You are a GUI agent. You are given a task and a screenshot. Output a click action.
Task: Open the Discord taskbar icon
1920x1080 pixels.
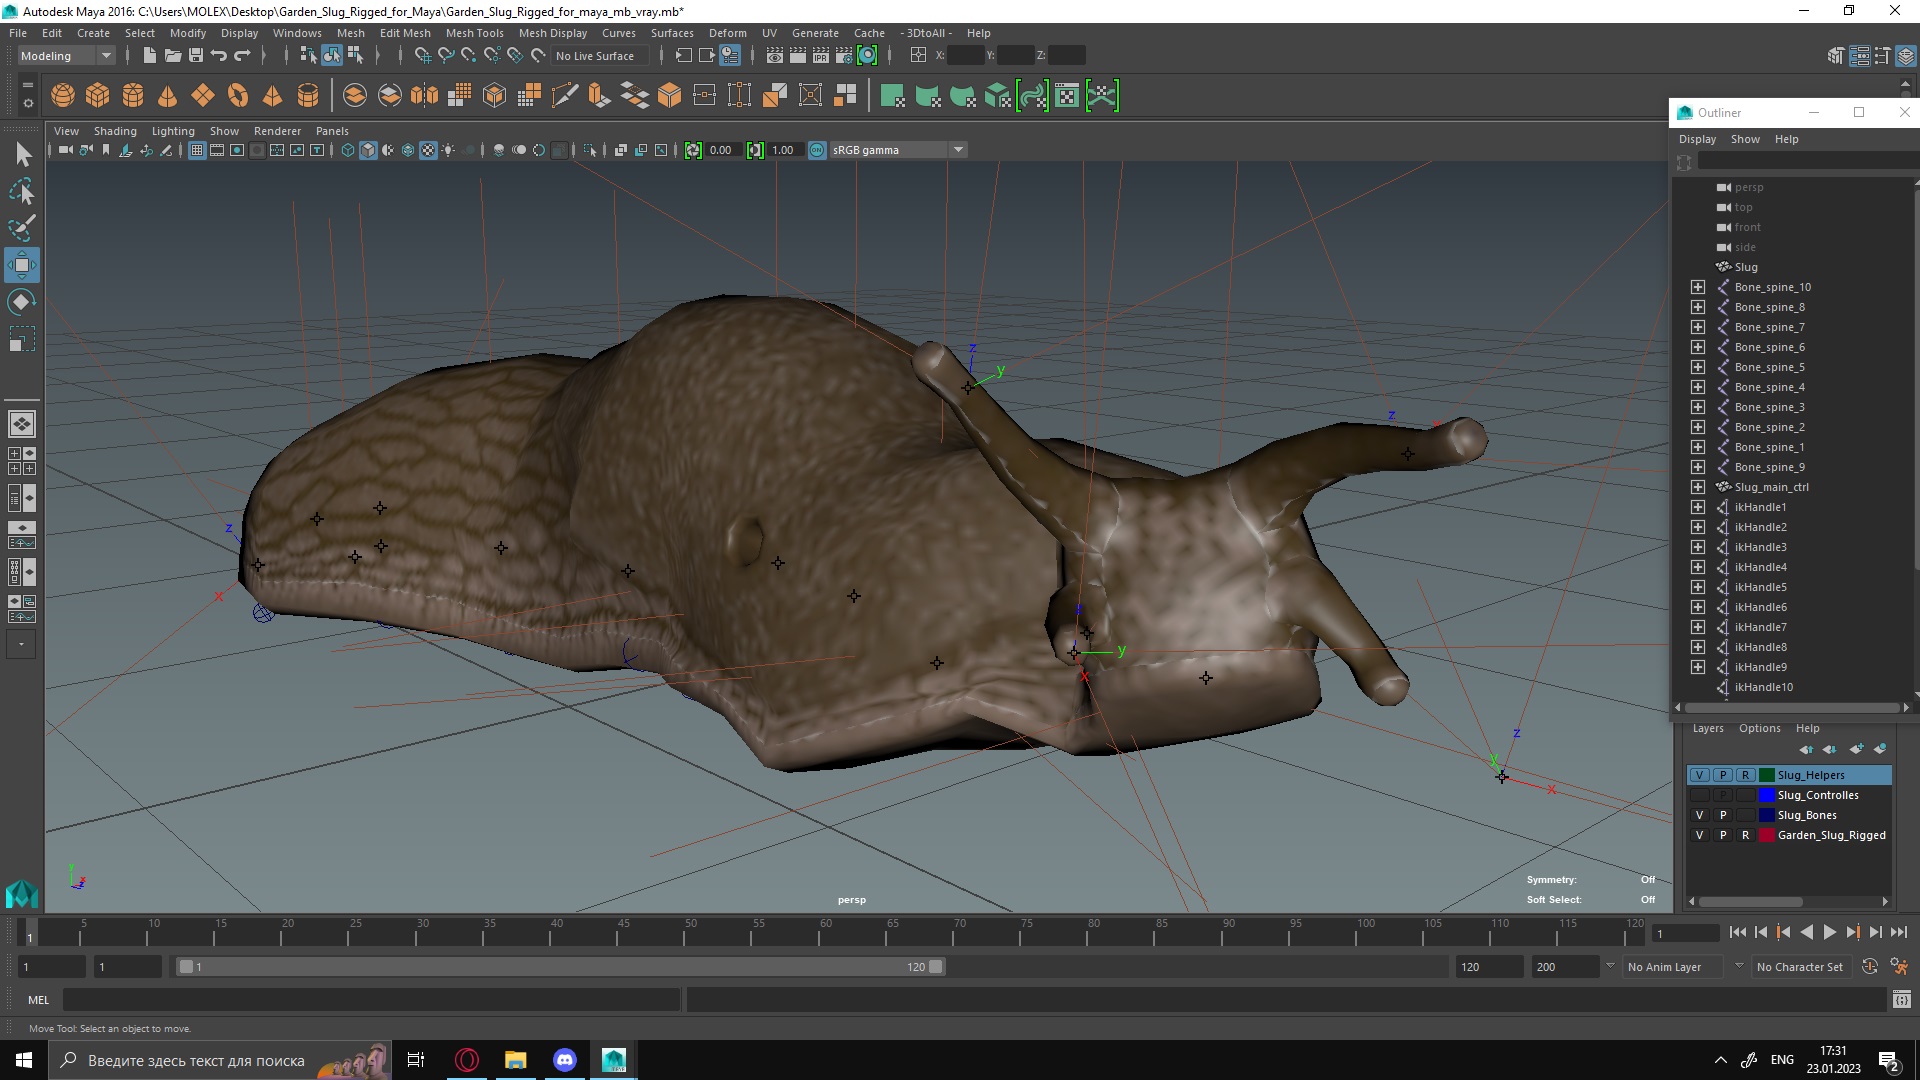[x=565, y=1060]
